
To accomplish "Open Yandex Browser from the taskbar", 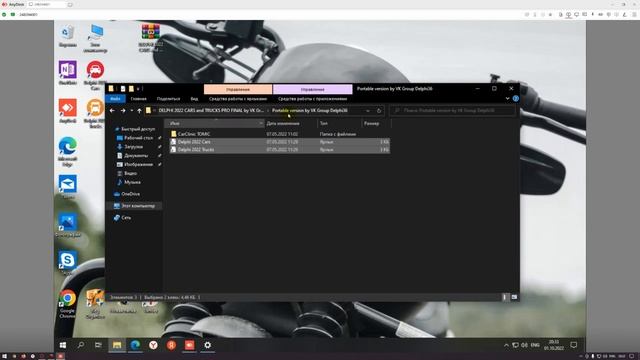I will [153, 345].
